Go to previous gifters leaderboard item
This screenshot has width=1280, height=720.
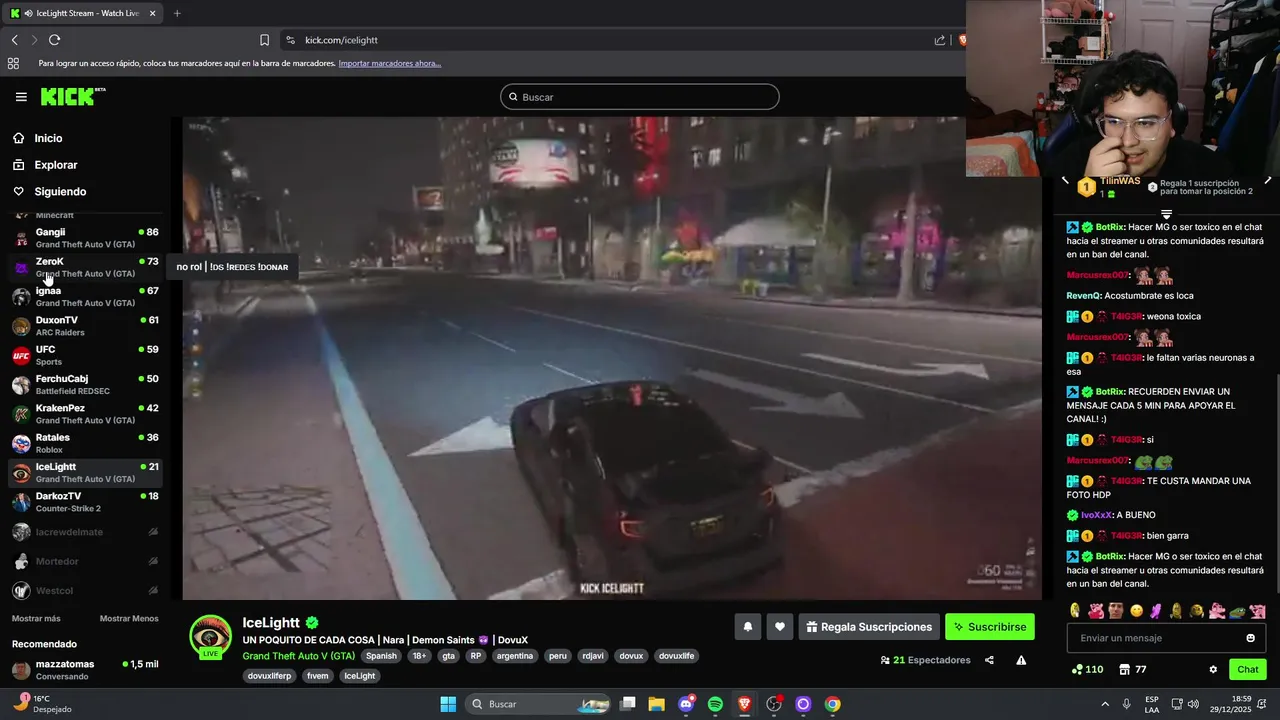tap(1065, 181)
